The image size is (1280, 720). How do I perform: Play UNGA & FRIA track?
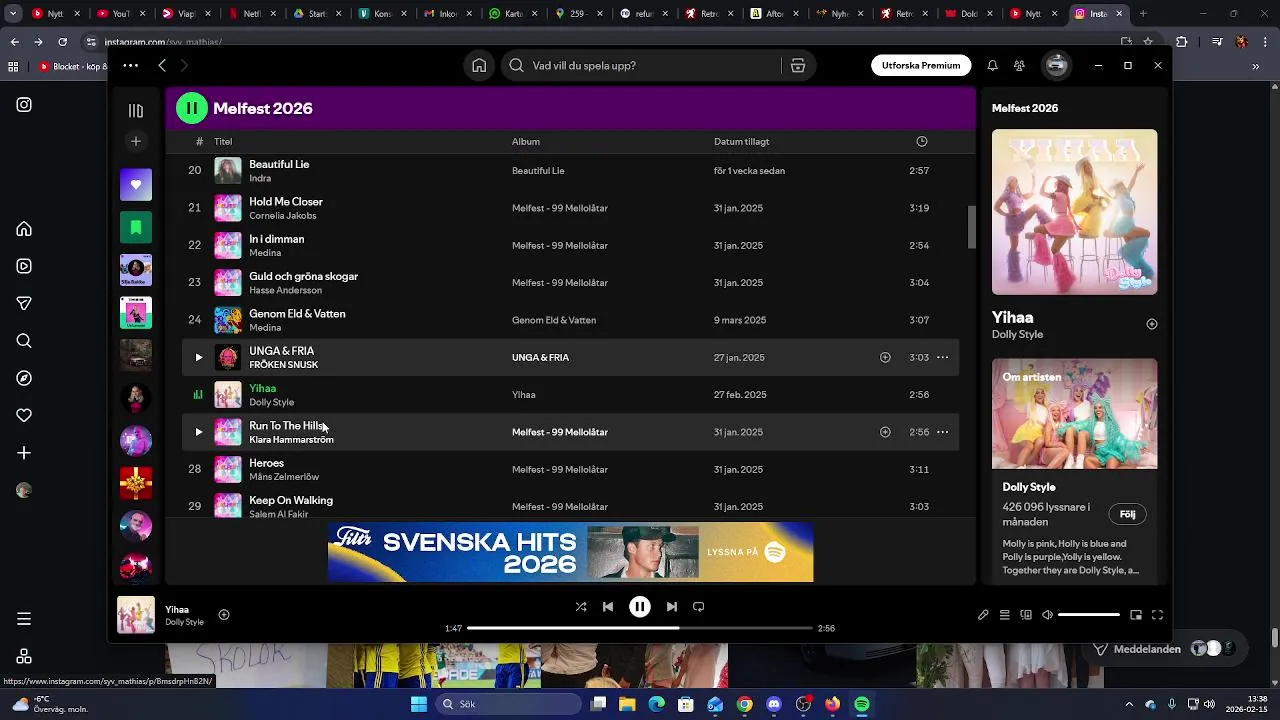tap(198, 357)
